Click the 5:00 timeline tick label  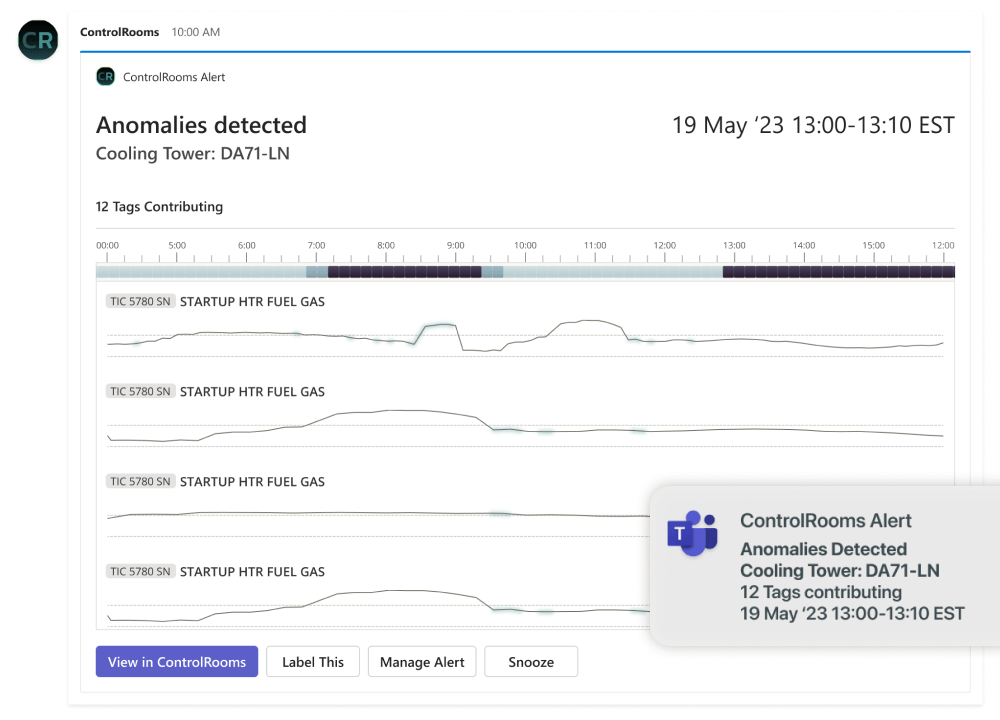coord(177,246)
